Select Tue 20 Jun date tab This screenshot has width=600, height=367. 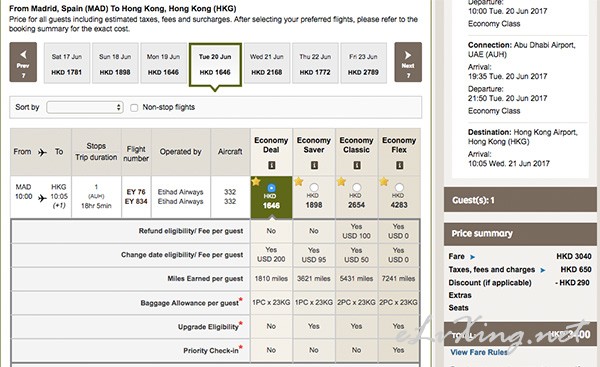pos(215,65)
